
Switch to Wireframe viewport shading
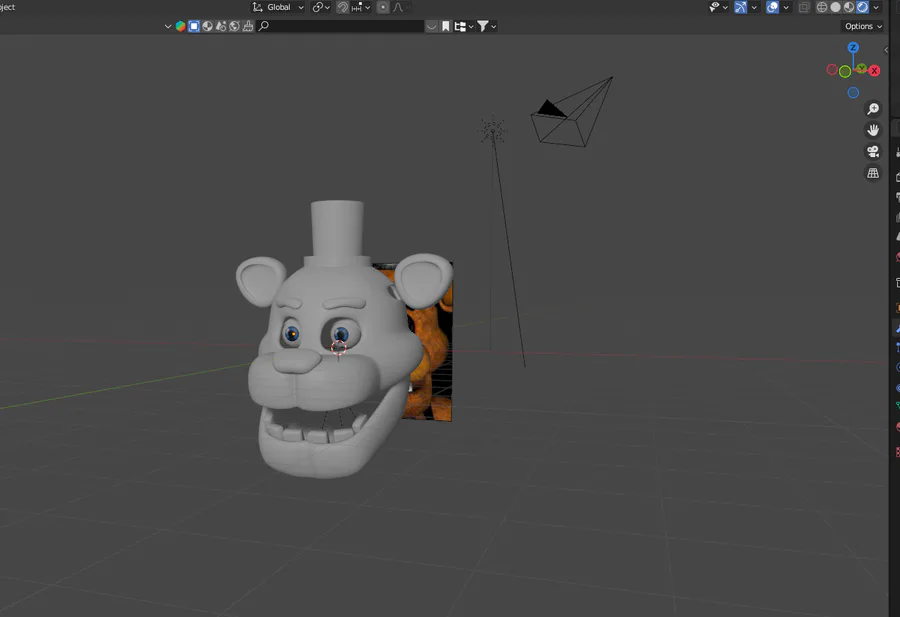pyautogui.click(x=822, y=7)
